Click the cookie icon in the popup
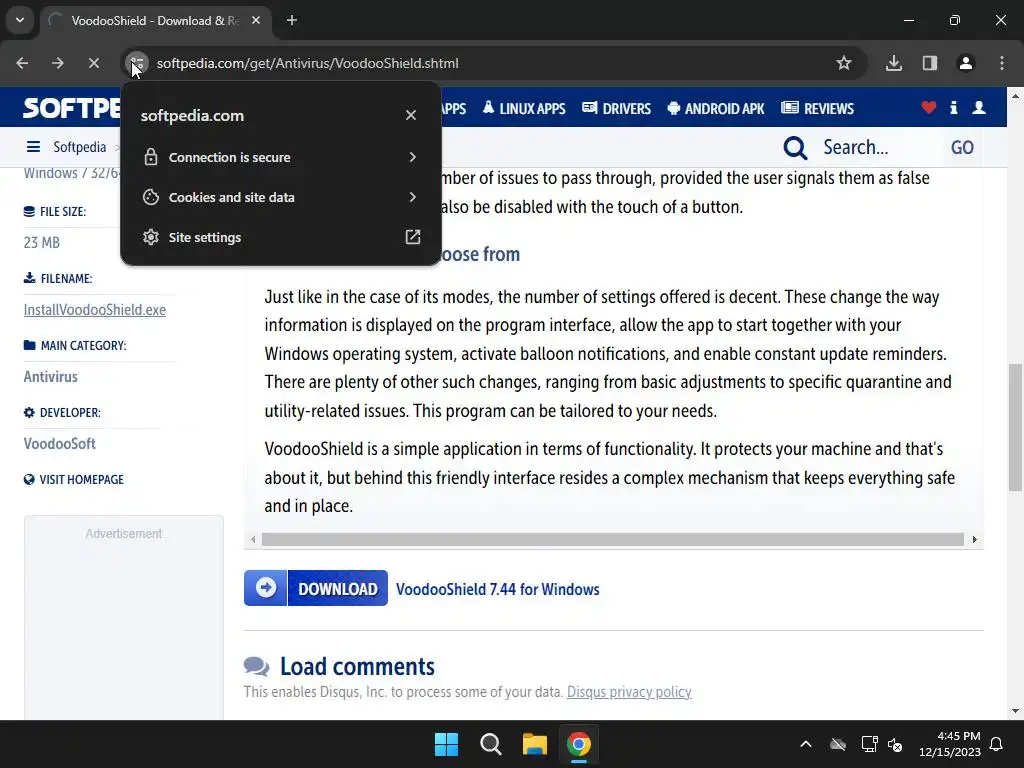Viewport: 1024px width, 768px height. (151, 197)
